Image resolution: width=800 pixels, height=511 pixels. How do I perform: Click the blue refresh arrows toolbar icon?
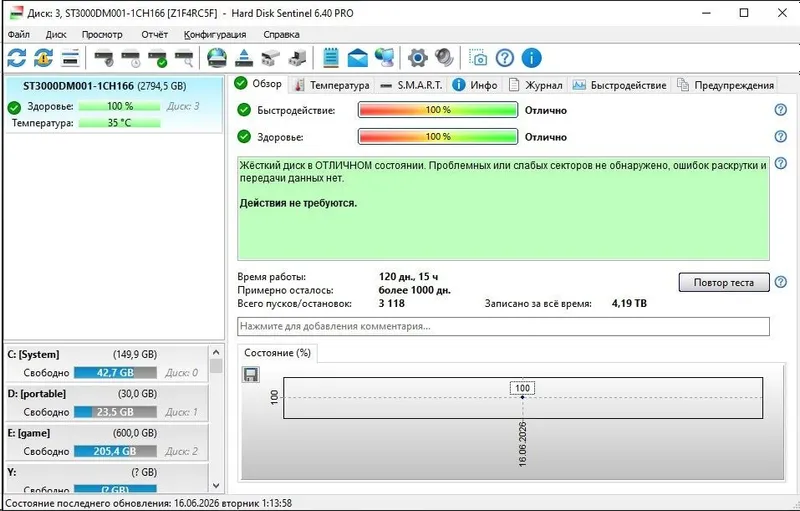click(x=17, y=58)
